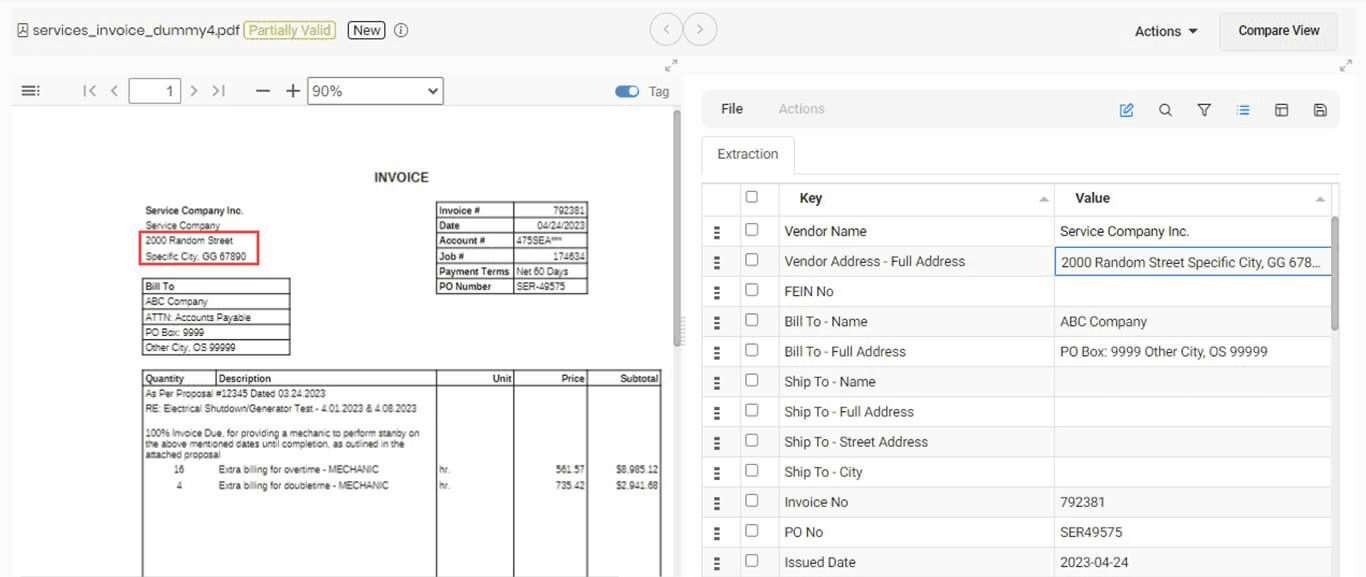Click the PO Box: 9999 Other City value
The width and height of the screenshot is (1366, 577).
pyautogui.click(x=1164, y=352)
